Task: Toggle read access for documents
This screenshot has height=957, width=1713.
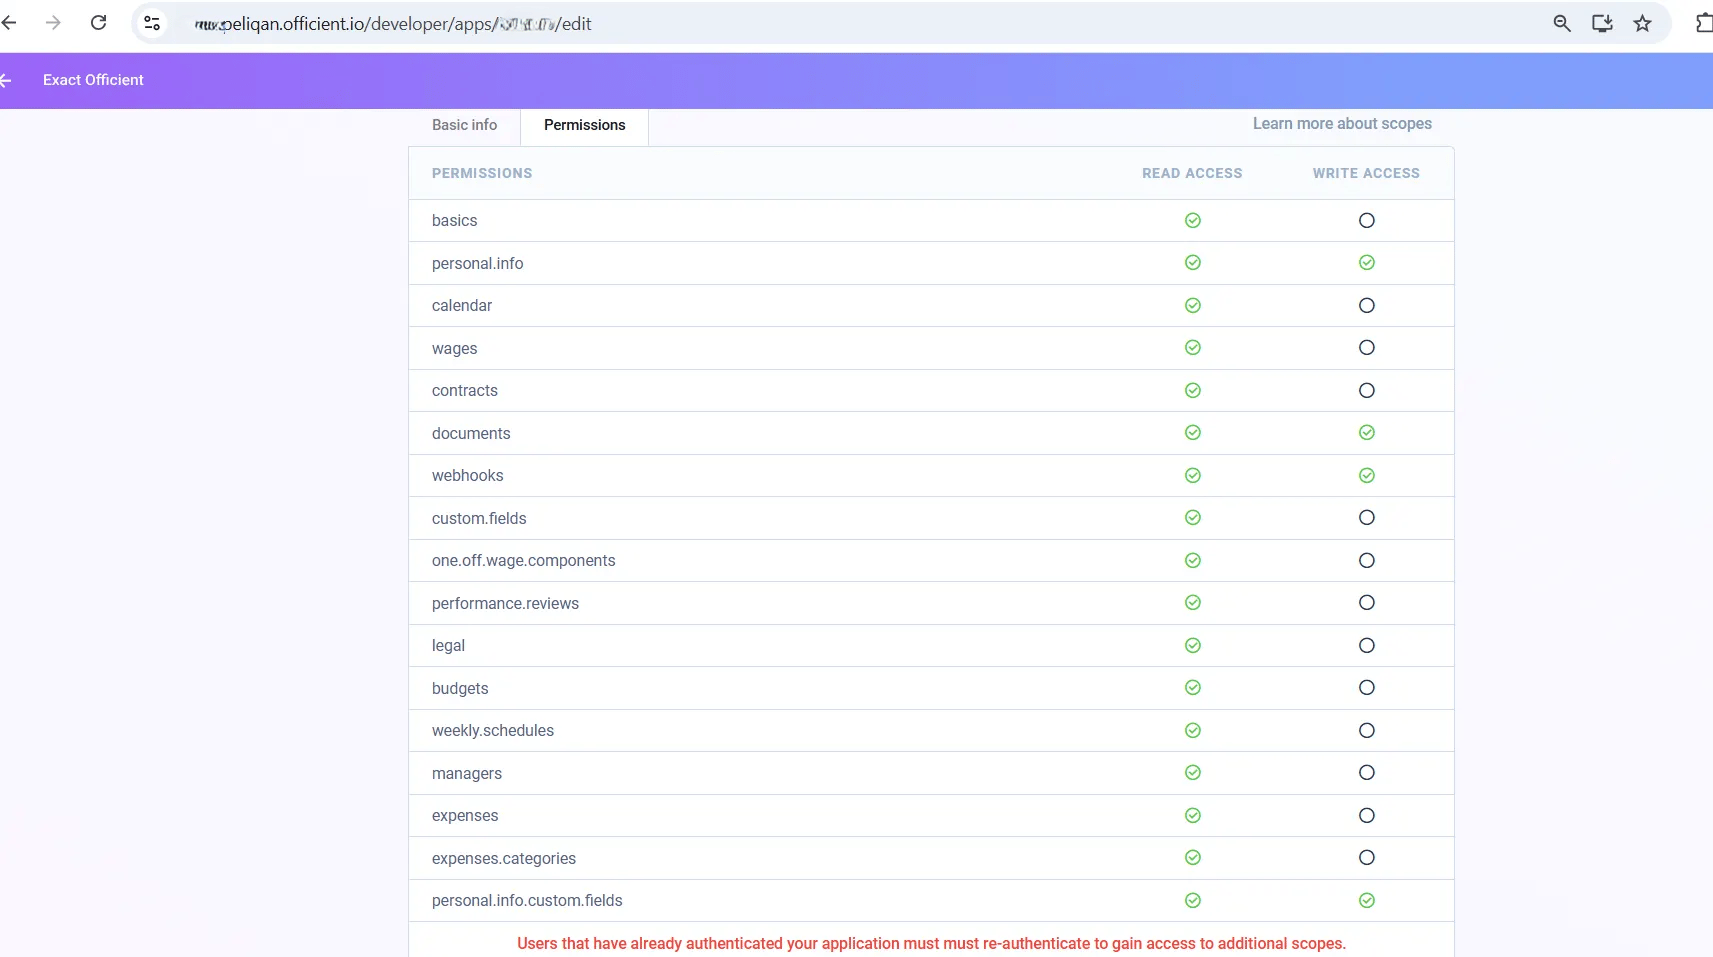Action: [1192, 433]
